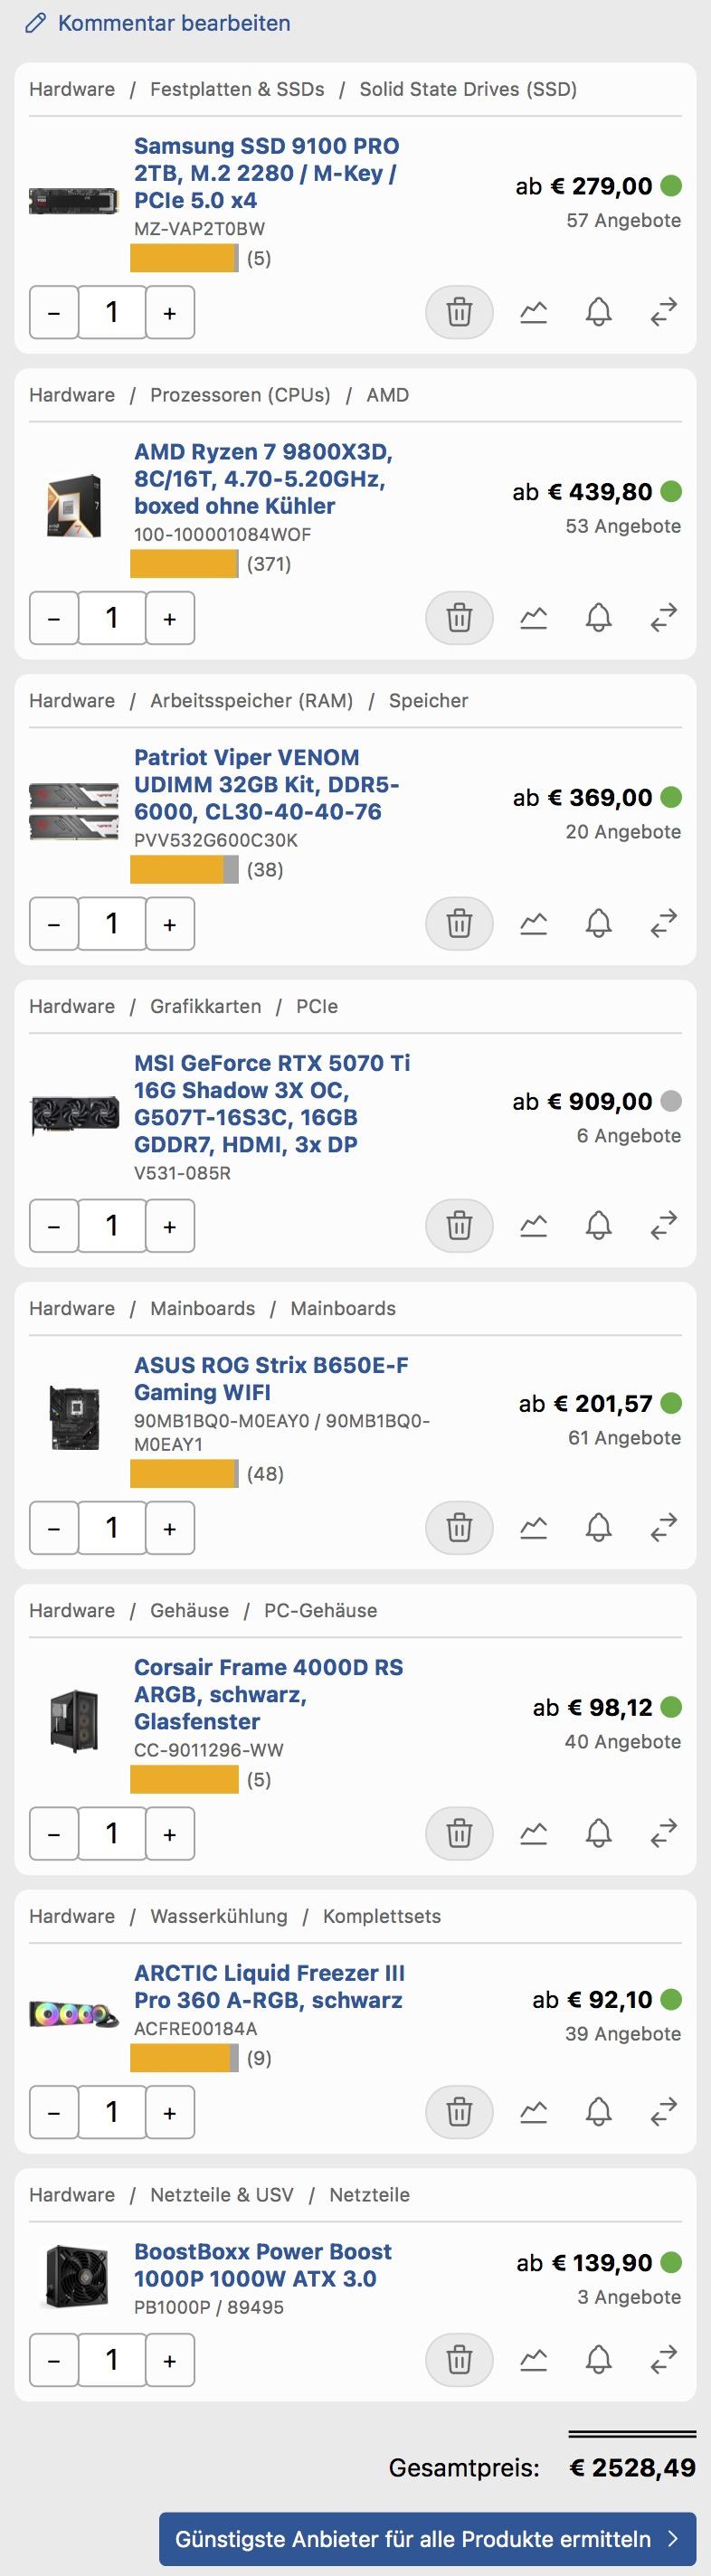Click quantity field for ASUS ROG Strix B650E-F
The width and height of the screenshot is (711, 2576).
112,1528
